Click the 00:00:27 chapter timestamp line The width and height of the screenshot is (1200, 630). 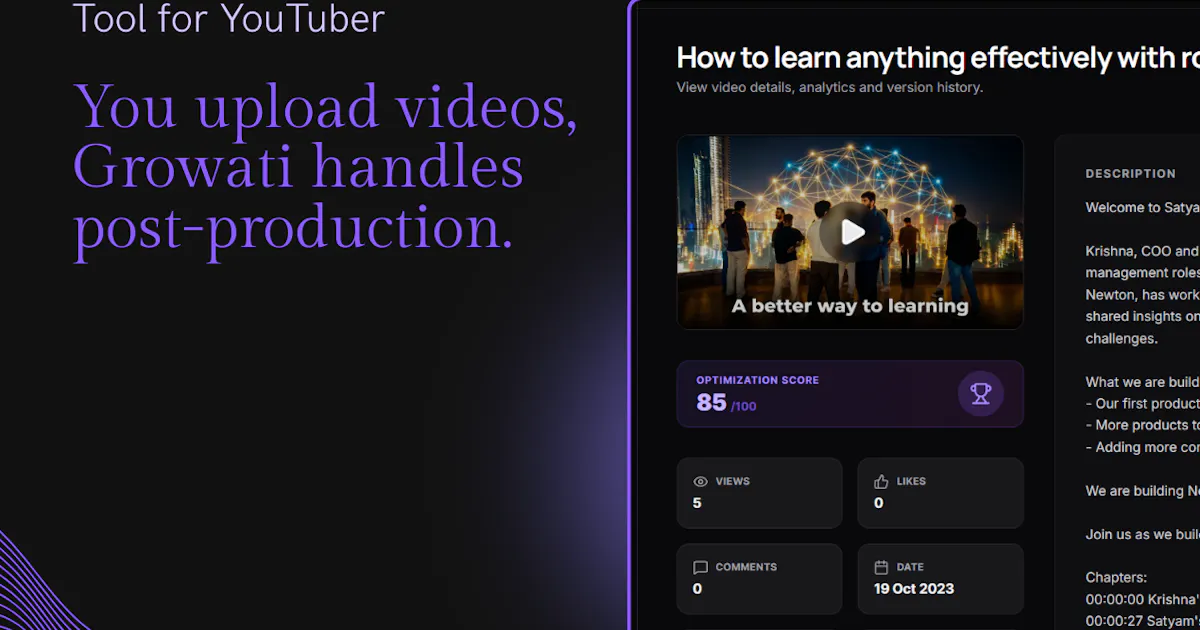pyautogui.click(x=1142, y=621)
